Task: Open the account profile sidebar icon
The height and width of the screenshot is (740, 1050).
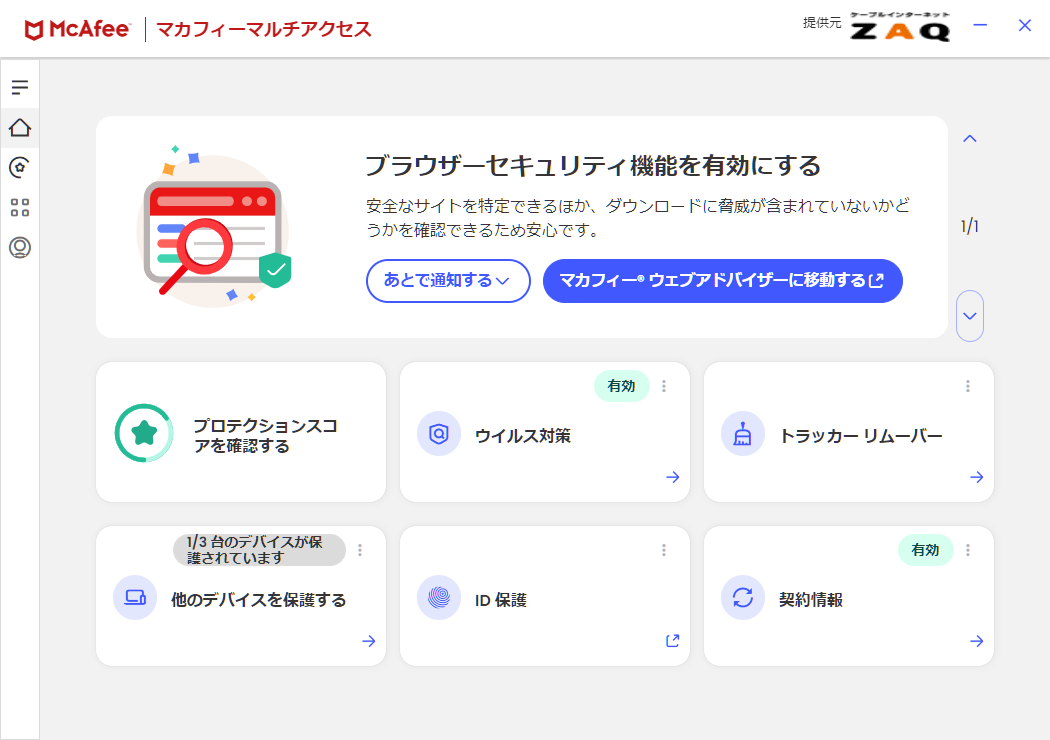Action: pos(20,248)
